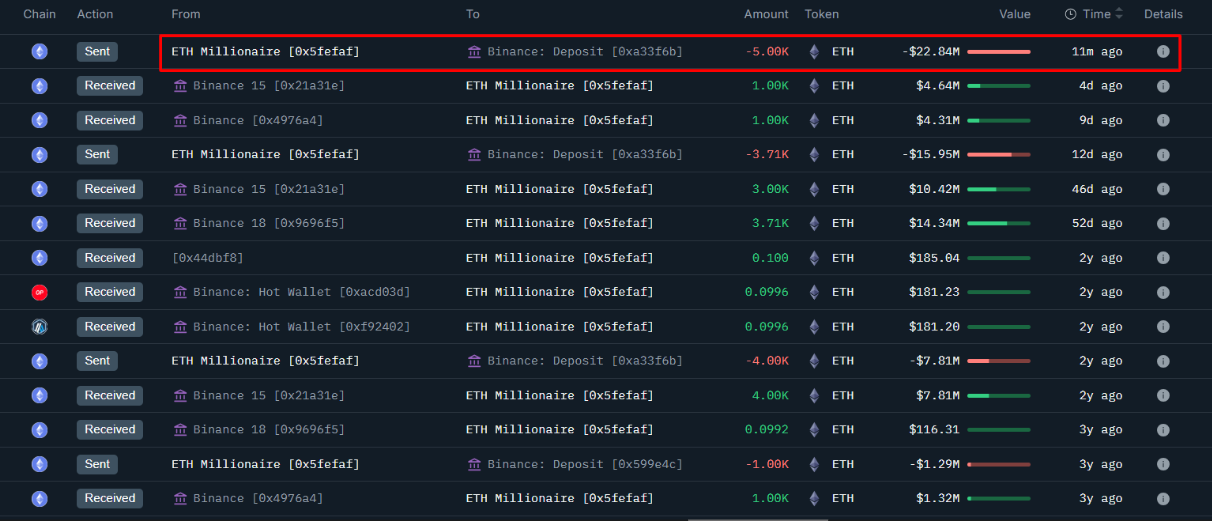Click the ETH token icon in the -5.00K row

pos(814,52)
